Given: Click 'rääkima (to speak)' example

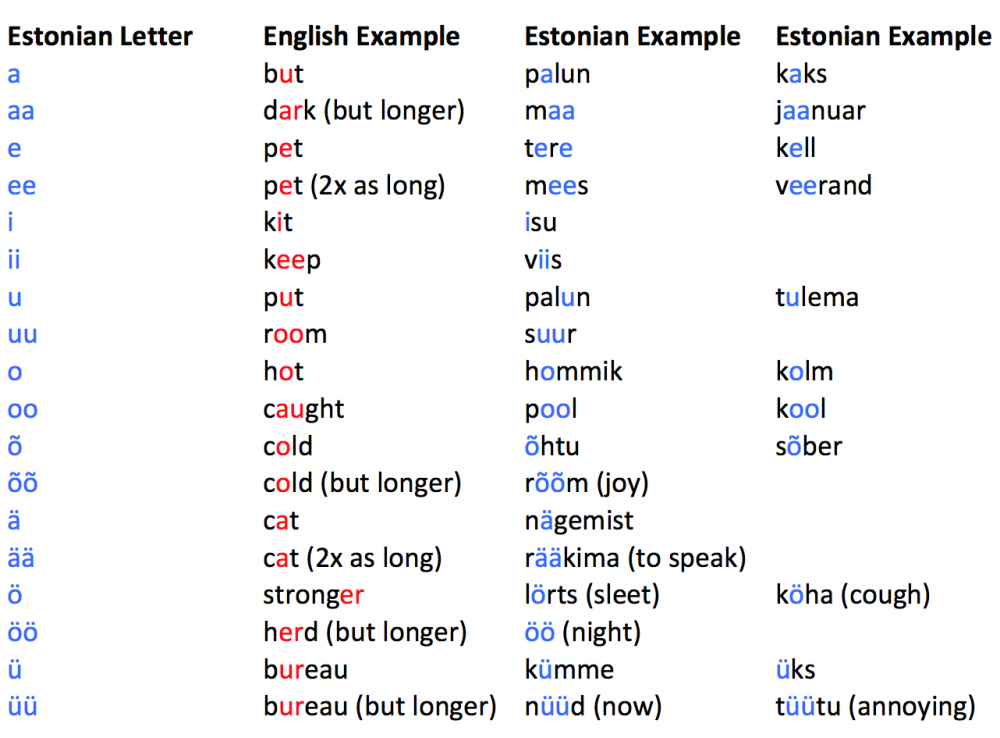Looking at the screenshot, I should coord(635,558).
